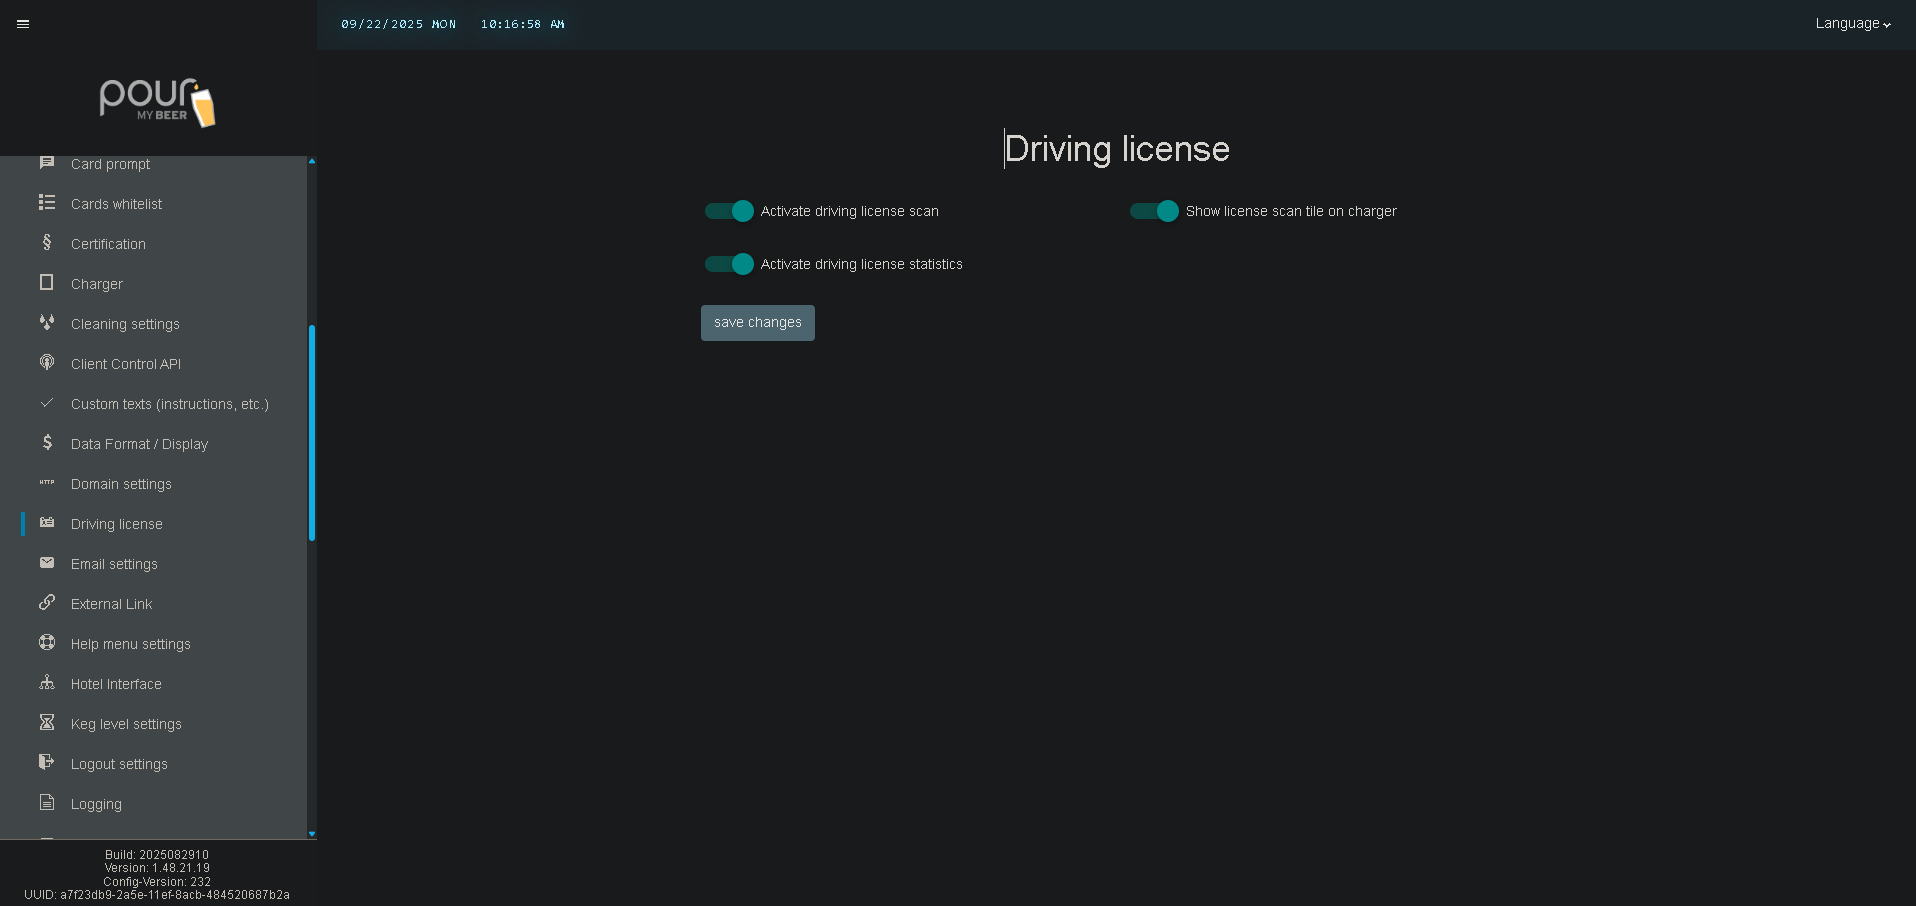Click the Cards whitelist list icon

coord(47,203)
